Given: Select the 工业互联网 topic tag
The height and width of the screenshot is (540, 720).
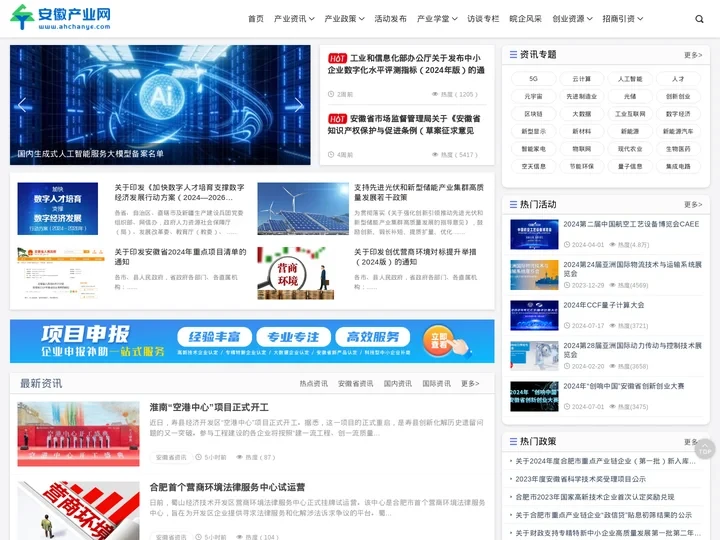Looking at the screenshot, I should (630, 114).
